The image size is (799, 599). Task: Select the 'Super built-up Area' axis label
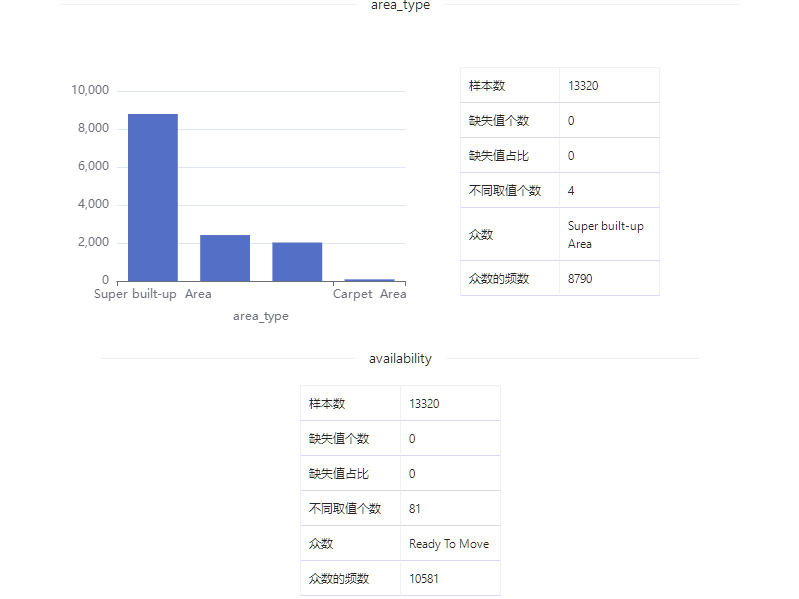153,294
